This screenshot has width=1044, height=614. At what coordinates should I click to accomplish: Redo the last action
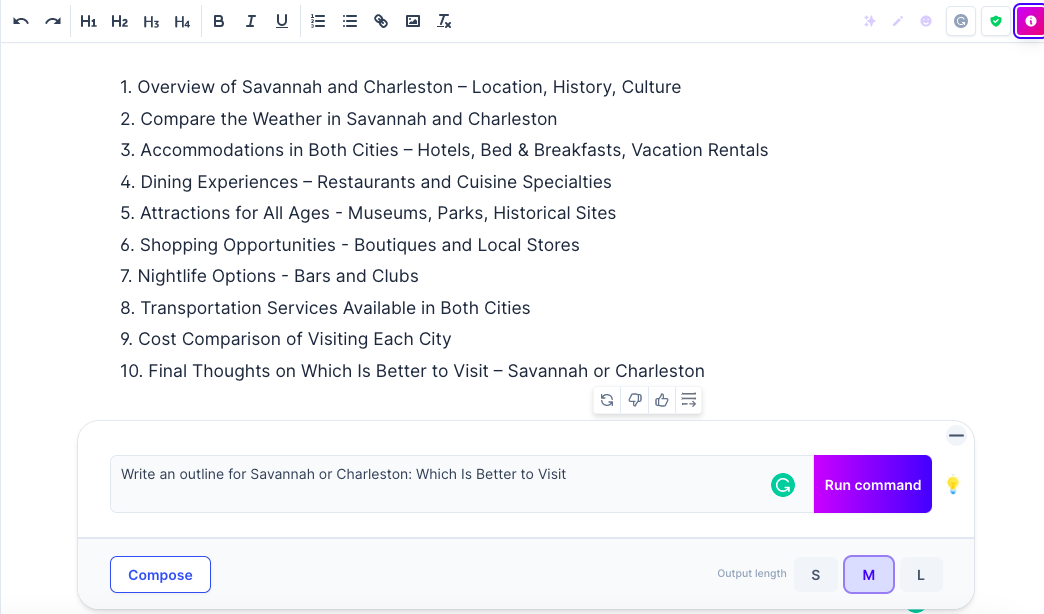tap(53, 21)
